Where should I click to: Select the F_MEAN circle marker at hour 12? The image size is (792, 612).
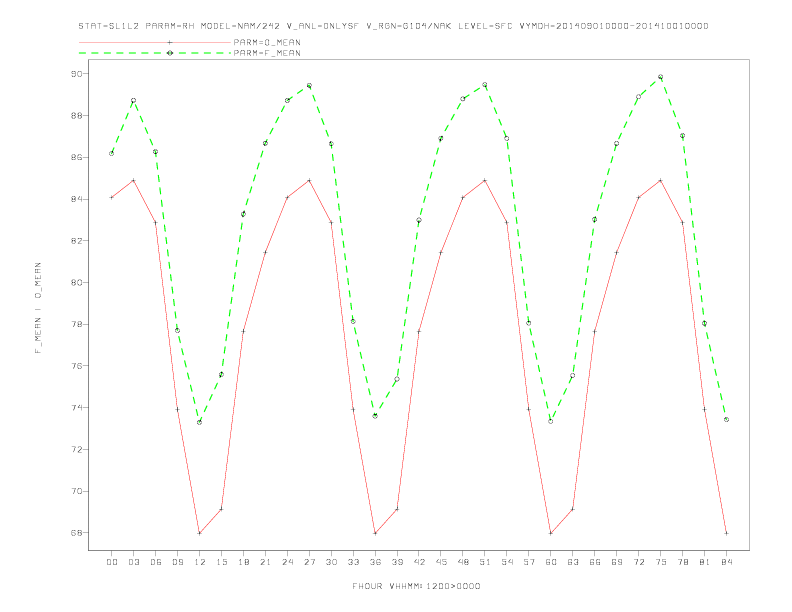point(200,422)
